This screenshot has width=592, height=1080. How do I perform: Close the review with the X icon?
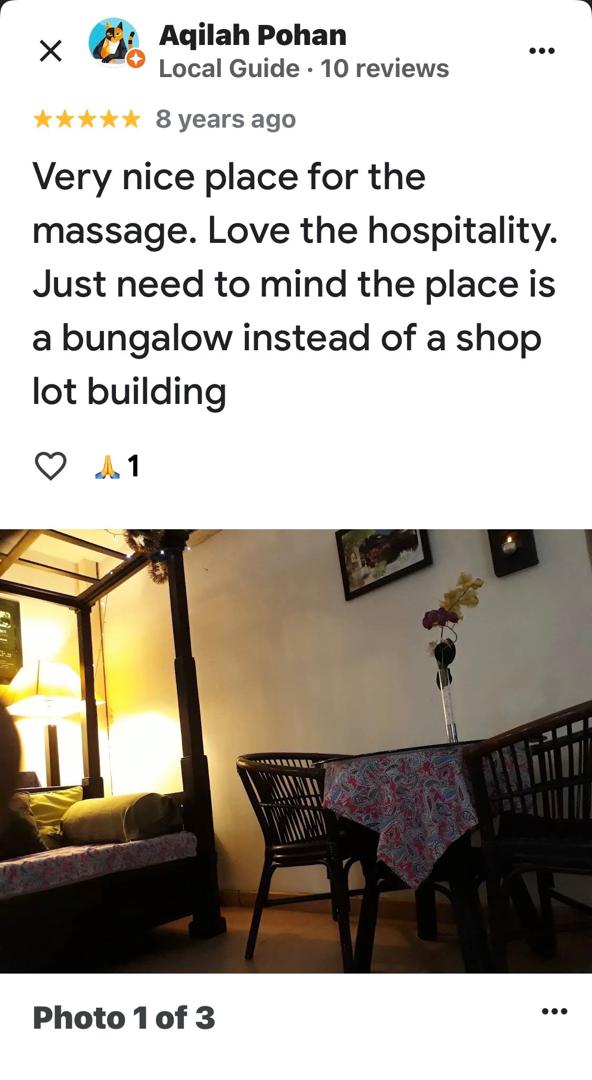pos(50,51)
